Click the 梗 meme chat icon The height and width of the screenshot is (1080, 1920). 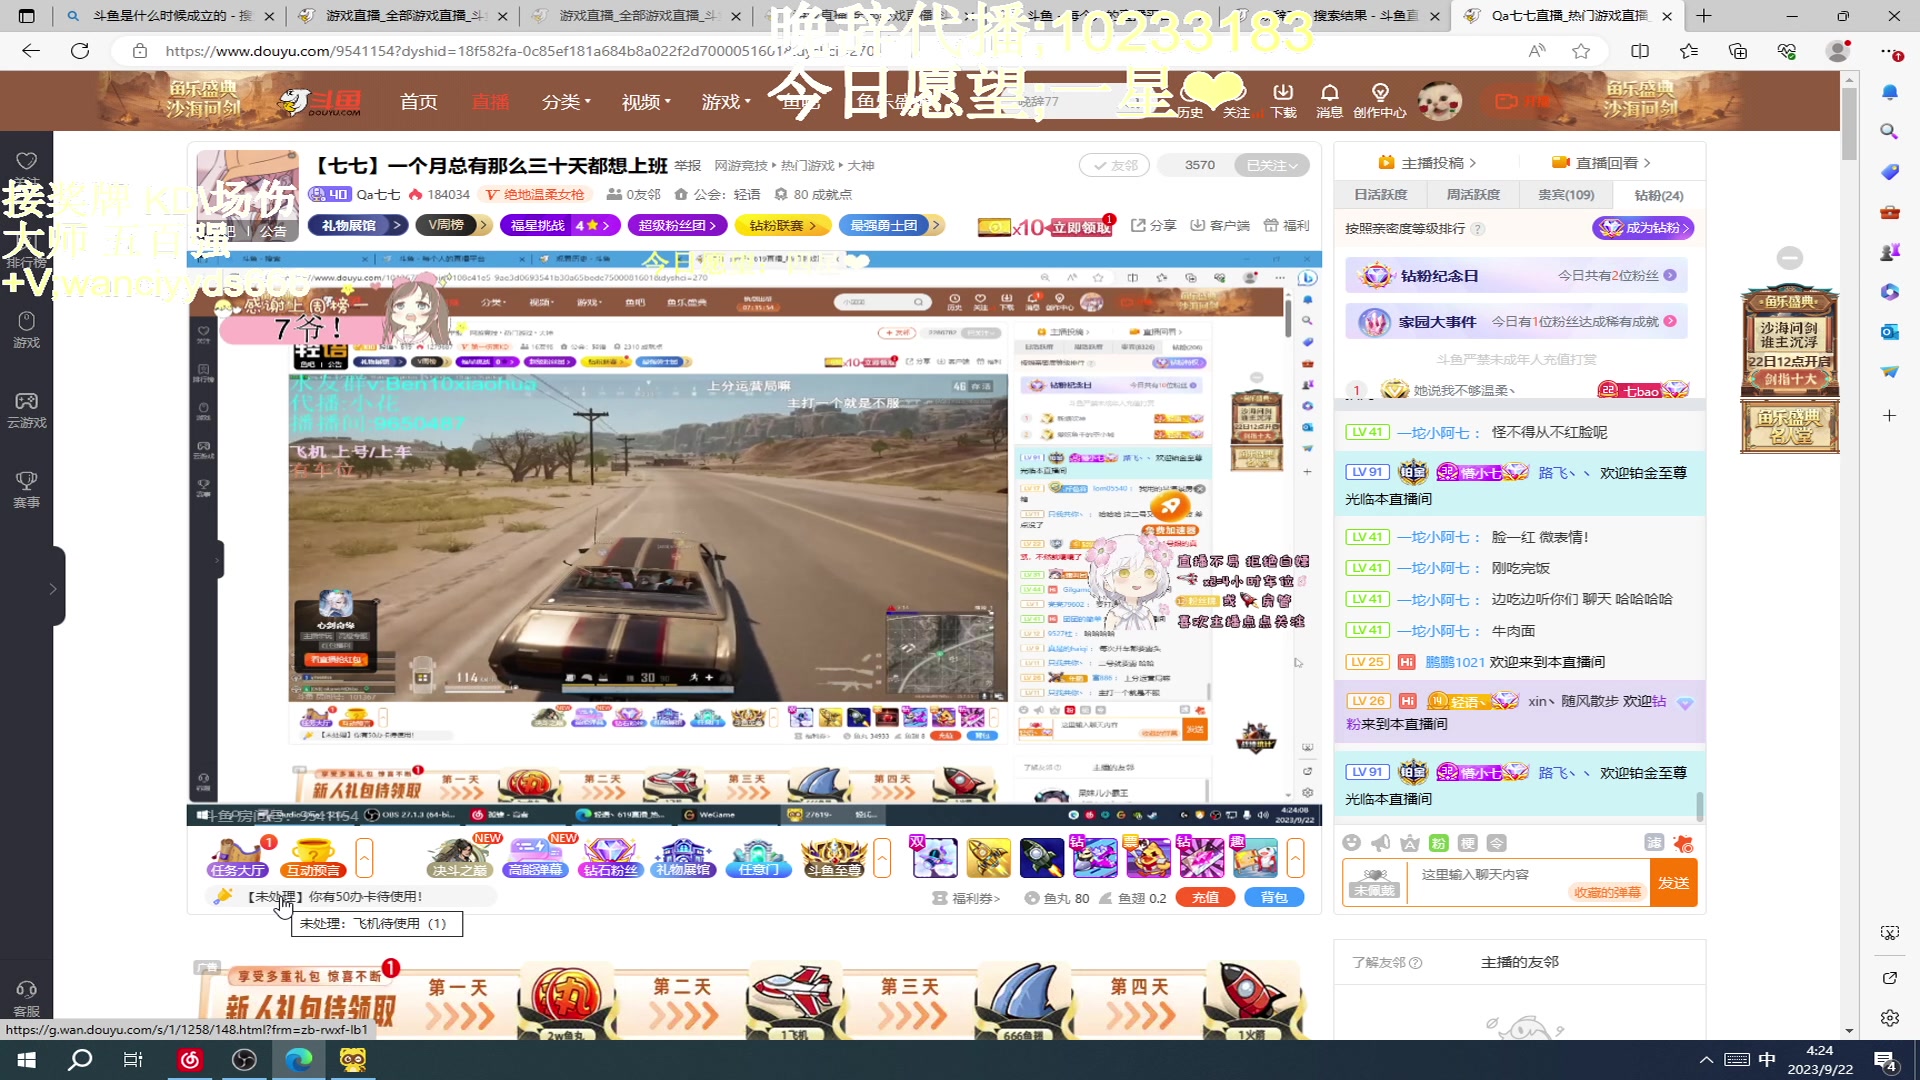pyautogui.click(x=1468, y=843)
